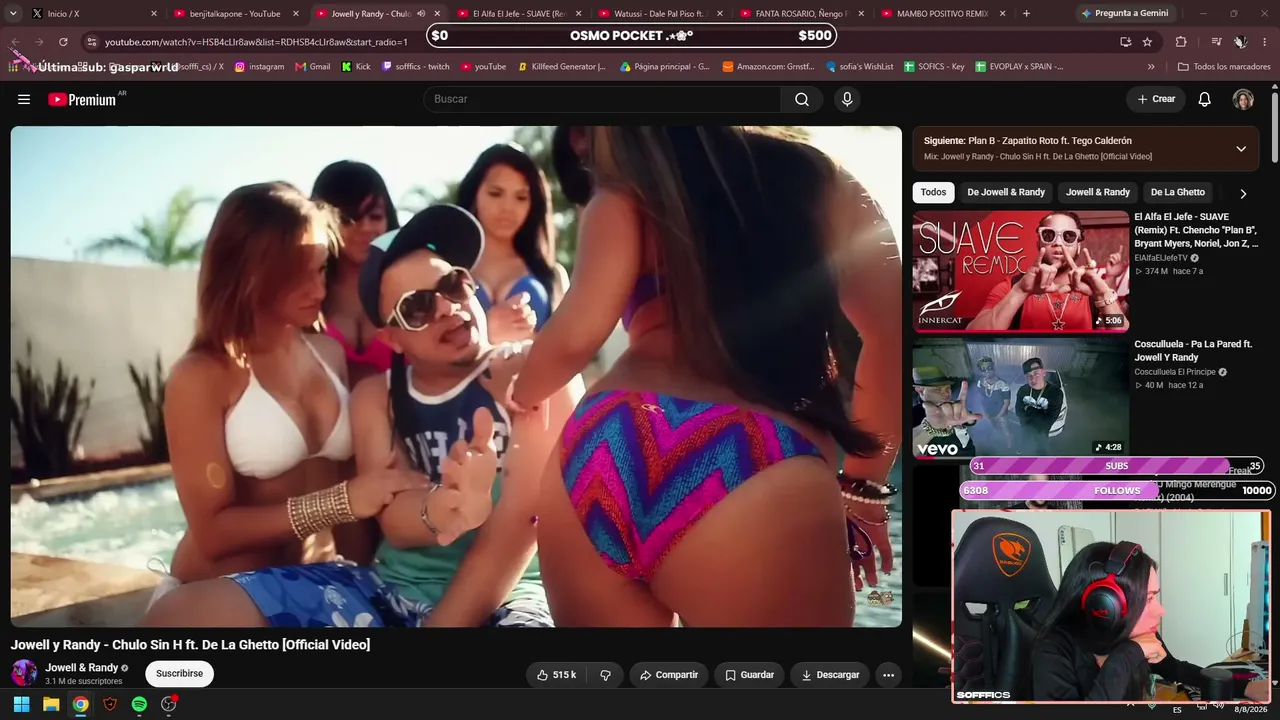
Task: Open the Windows Start menu
Action: [21, 704]
